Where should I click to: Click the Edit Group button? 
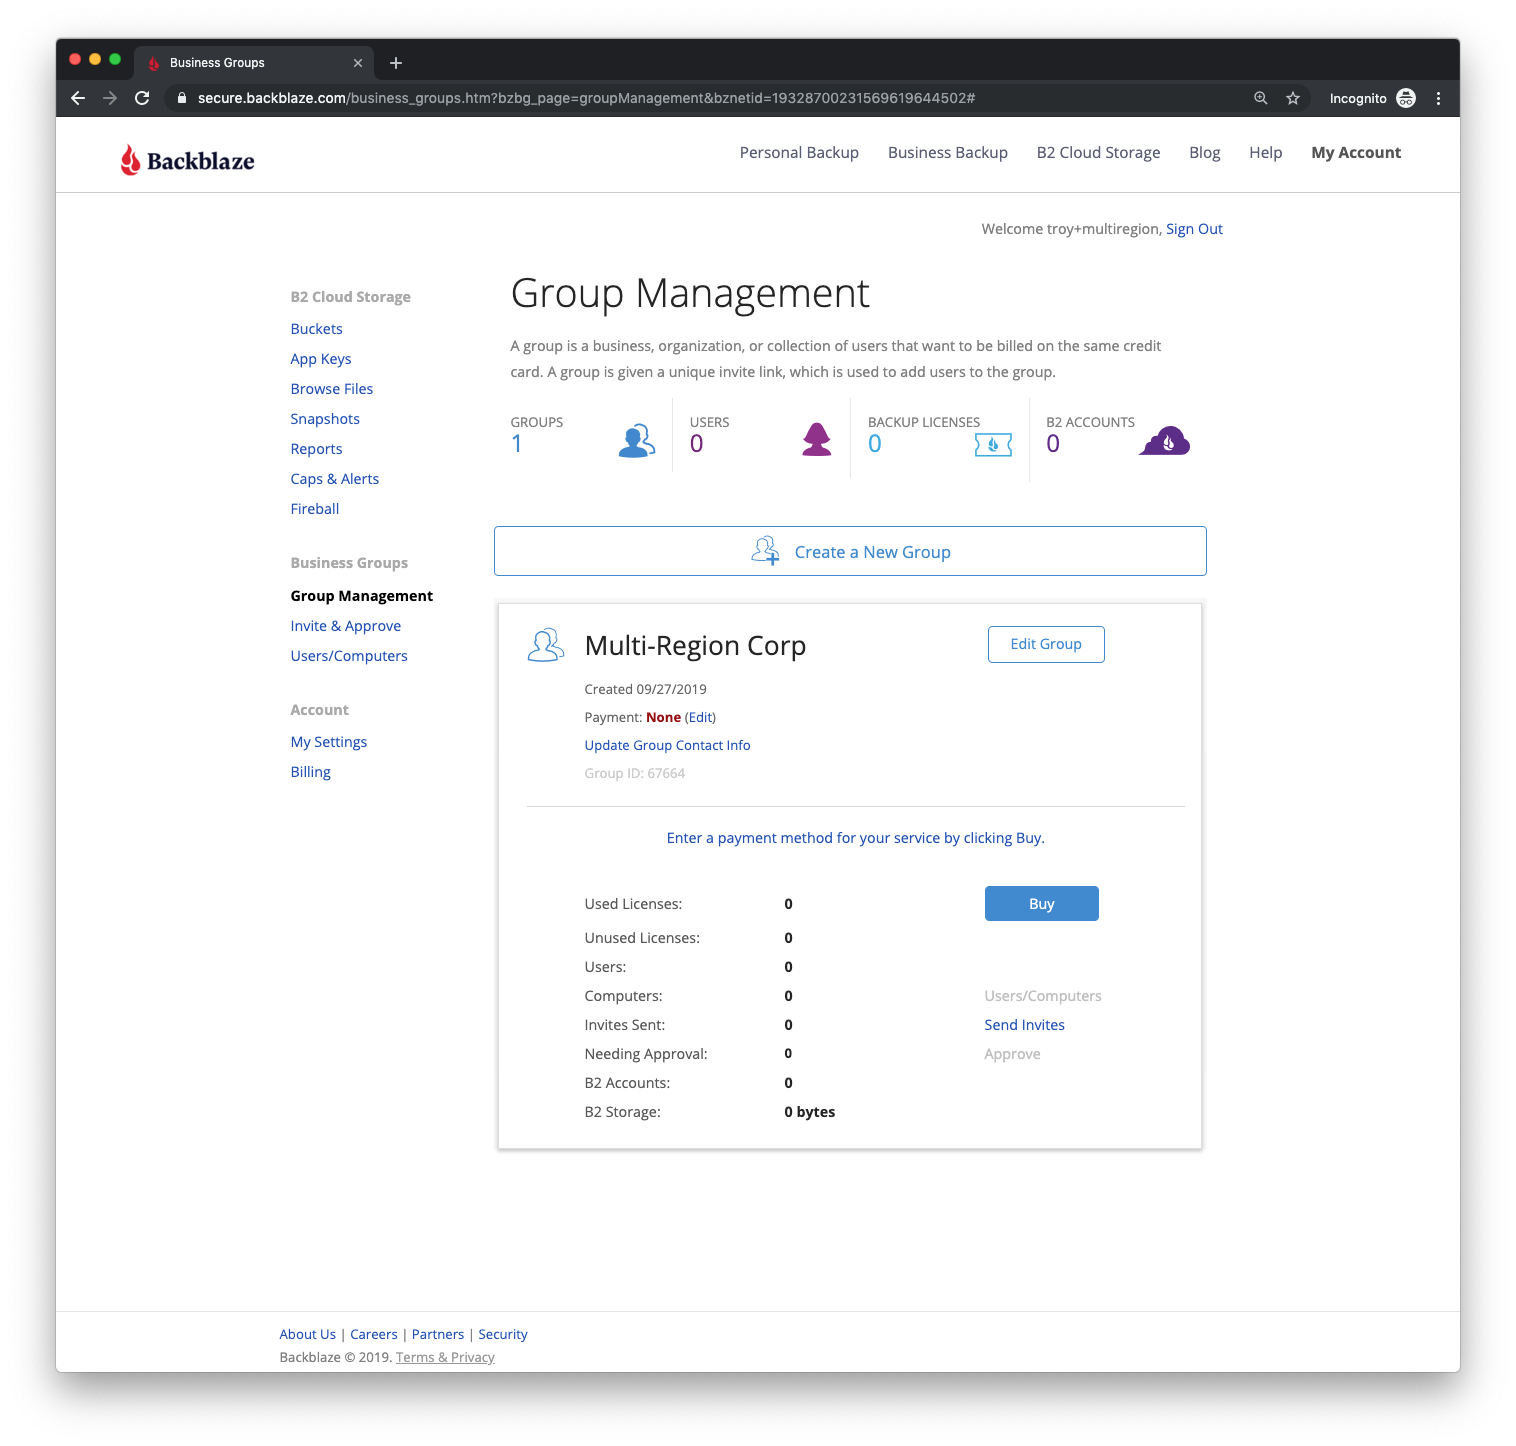pos(1046,644)
